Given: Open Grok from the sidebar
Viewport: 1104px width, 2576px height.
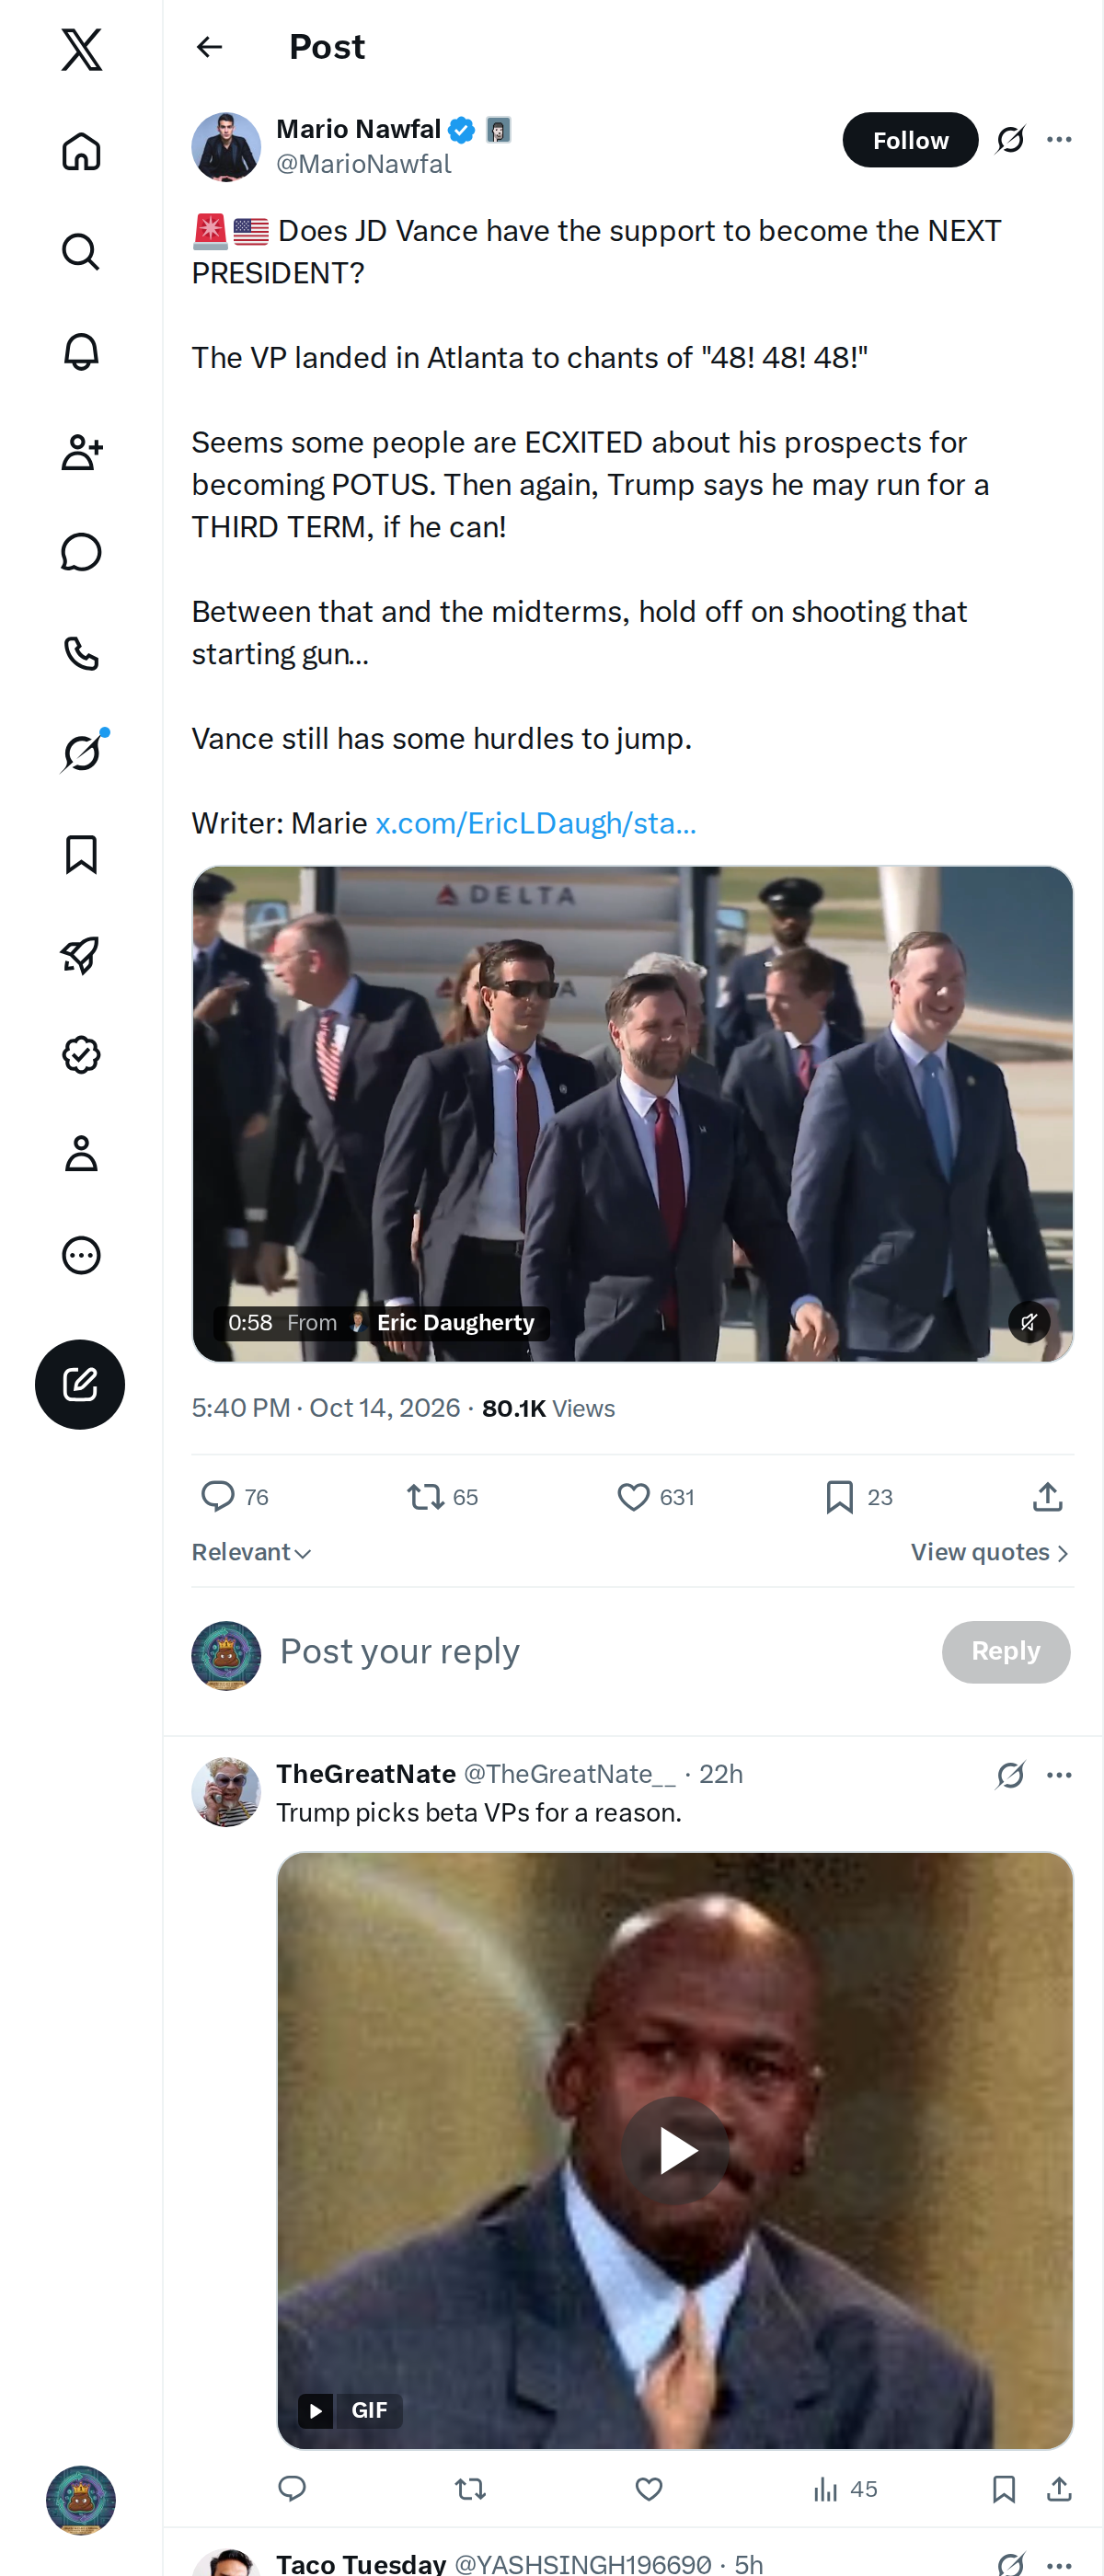Looking at the screenshot, I should 81,753.
